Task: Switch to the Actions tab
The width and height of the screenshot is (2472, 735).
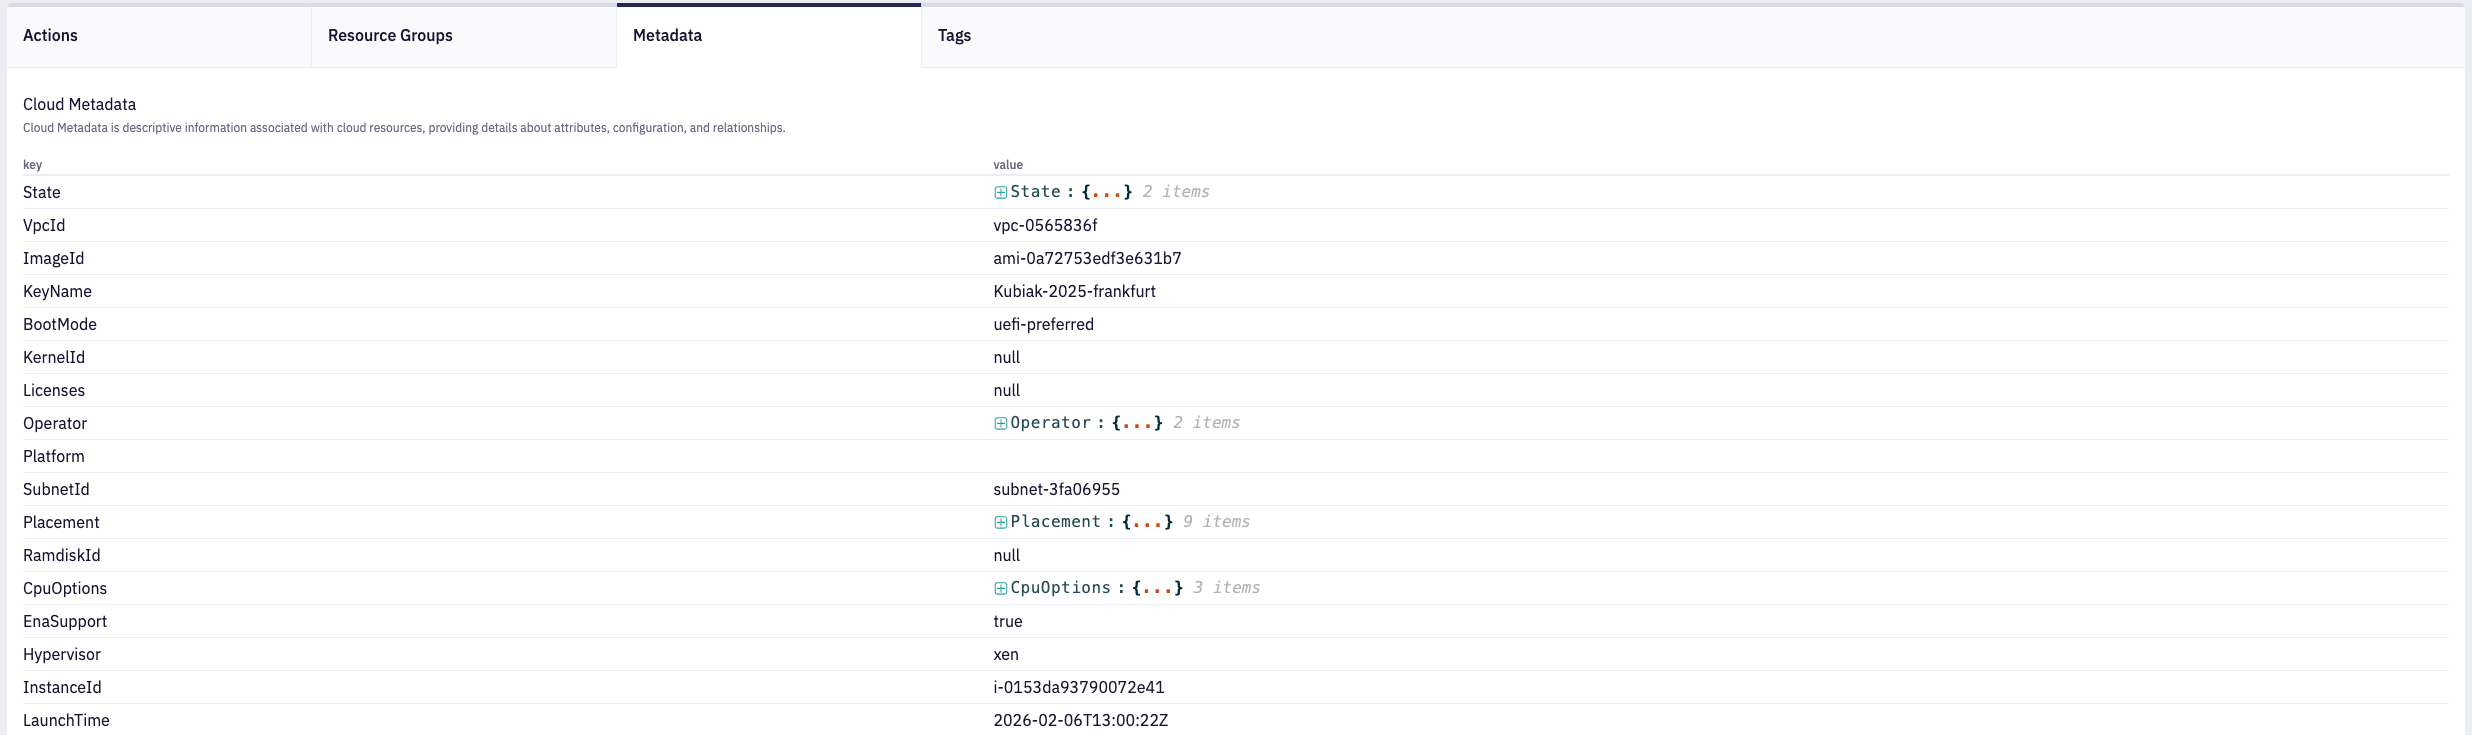Action: (50, 36)
